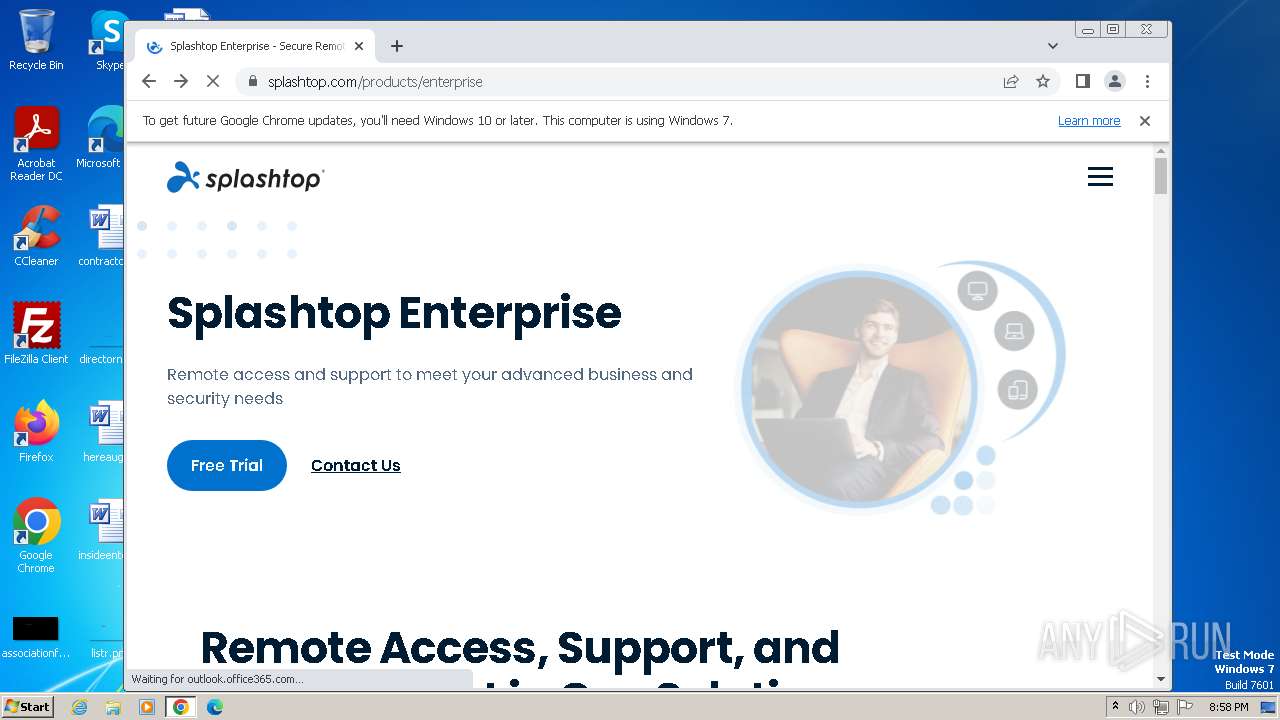Click the page vertical scrollbar thumb
Viewport: 1280px width, 720px height.
[x=1160, y=175]
